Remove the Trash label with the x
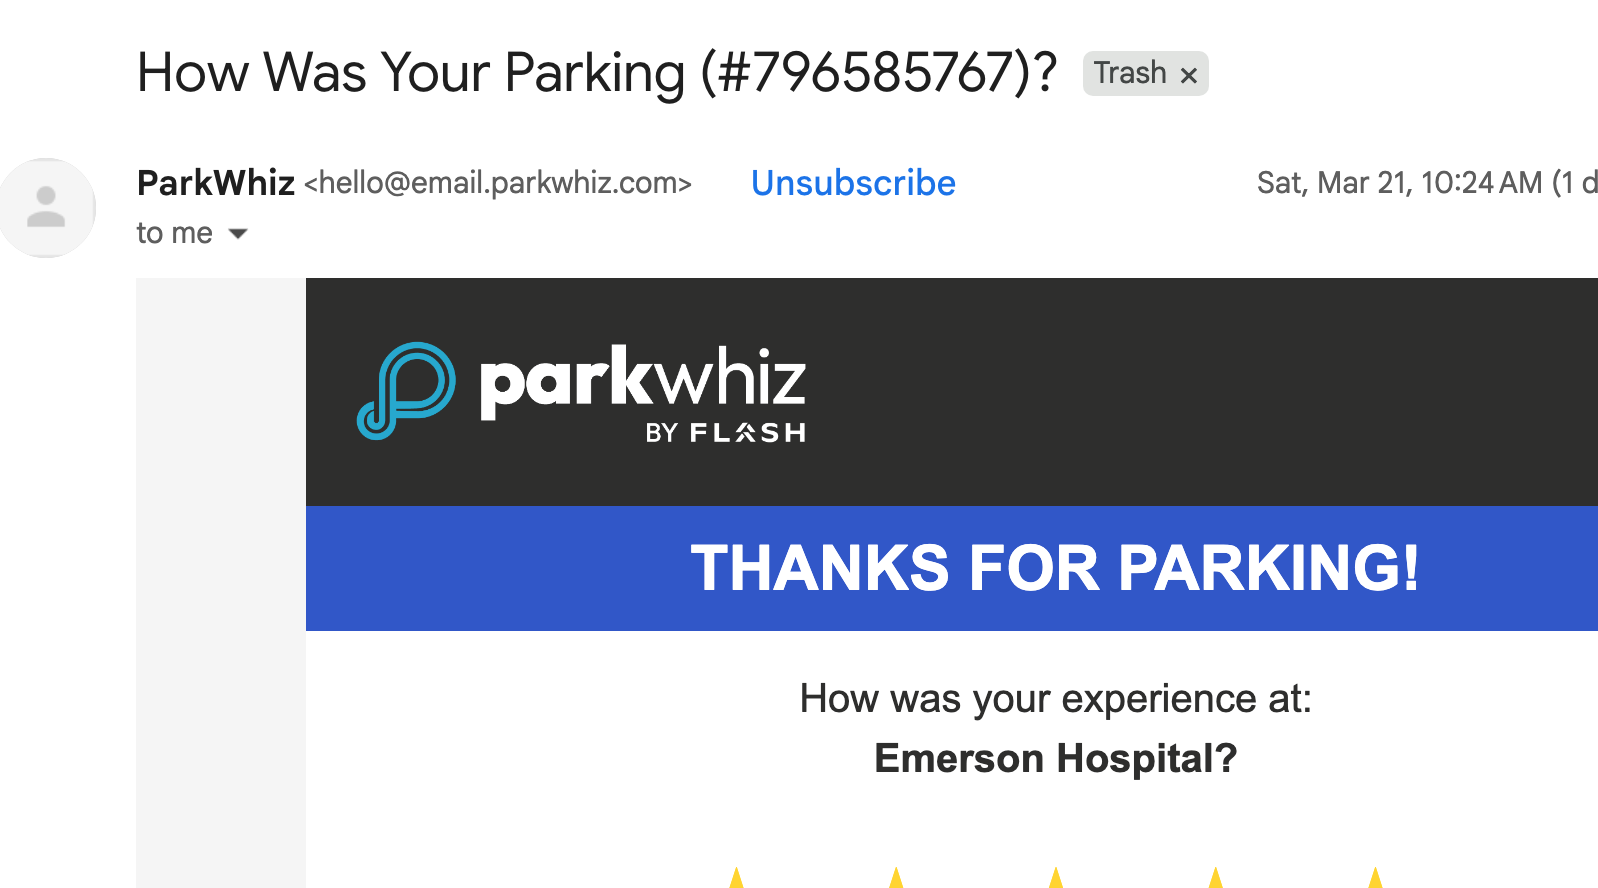Image resolution: width=1598 pixels, height=888 pixels. point(1189,75)
